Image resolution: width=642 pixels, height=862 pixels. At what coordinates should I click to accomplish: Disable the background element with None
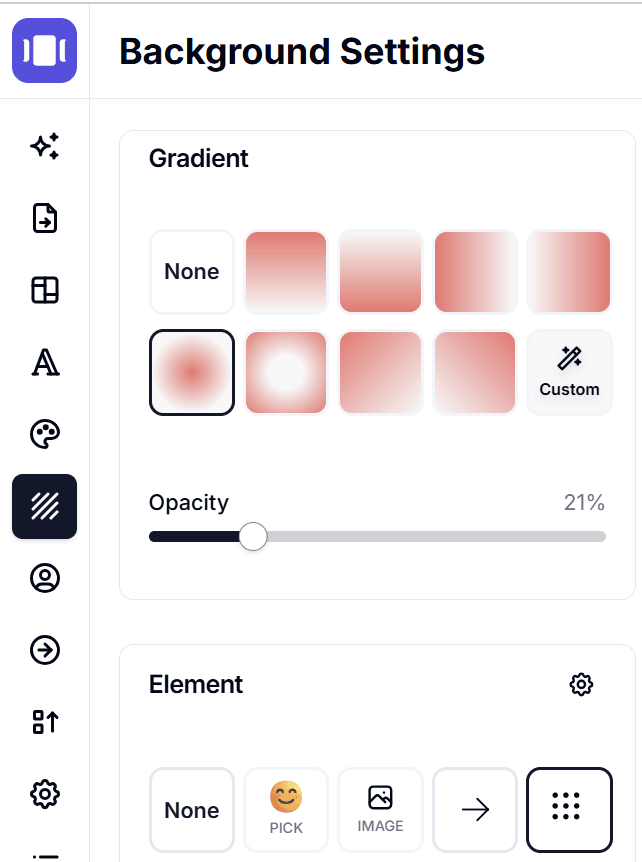coord(191,810)
